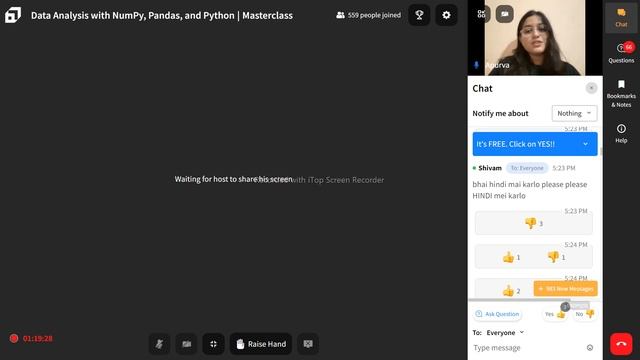The image size is (640, 360).
Task: Open the Help tab
Action: coord(621,133)
